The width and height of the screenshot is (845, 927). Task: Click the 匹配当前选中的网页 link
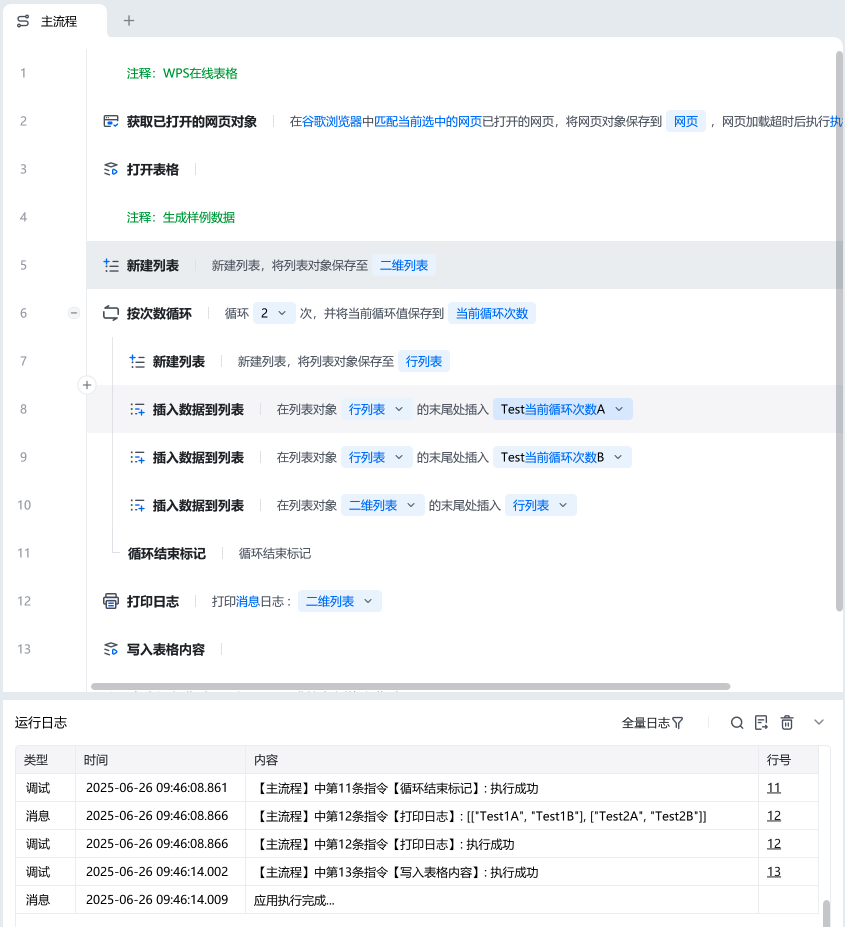(428, 121)
